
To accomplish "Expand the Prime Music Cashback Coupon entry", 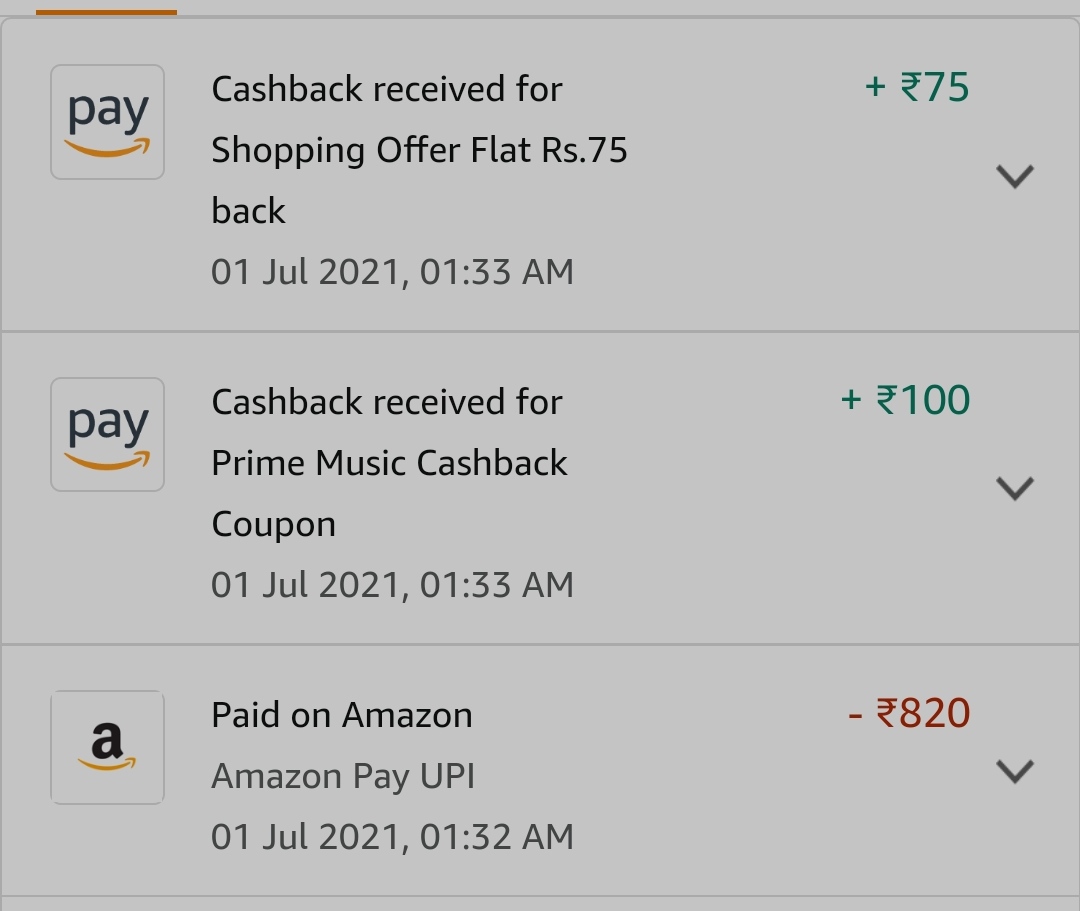I will [1014, 488].
